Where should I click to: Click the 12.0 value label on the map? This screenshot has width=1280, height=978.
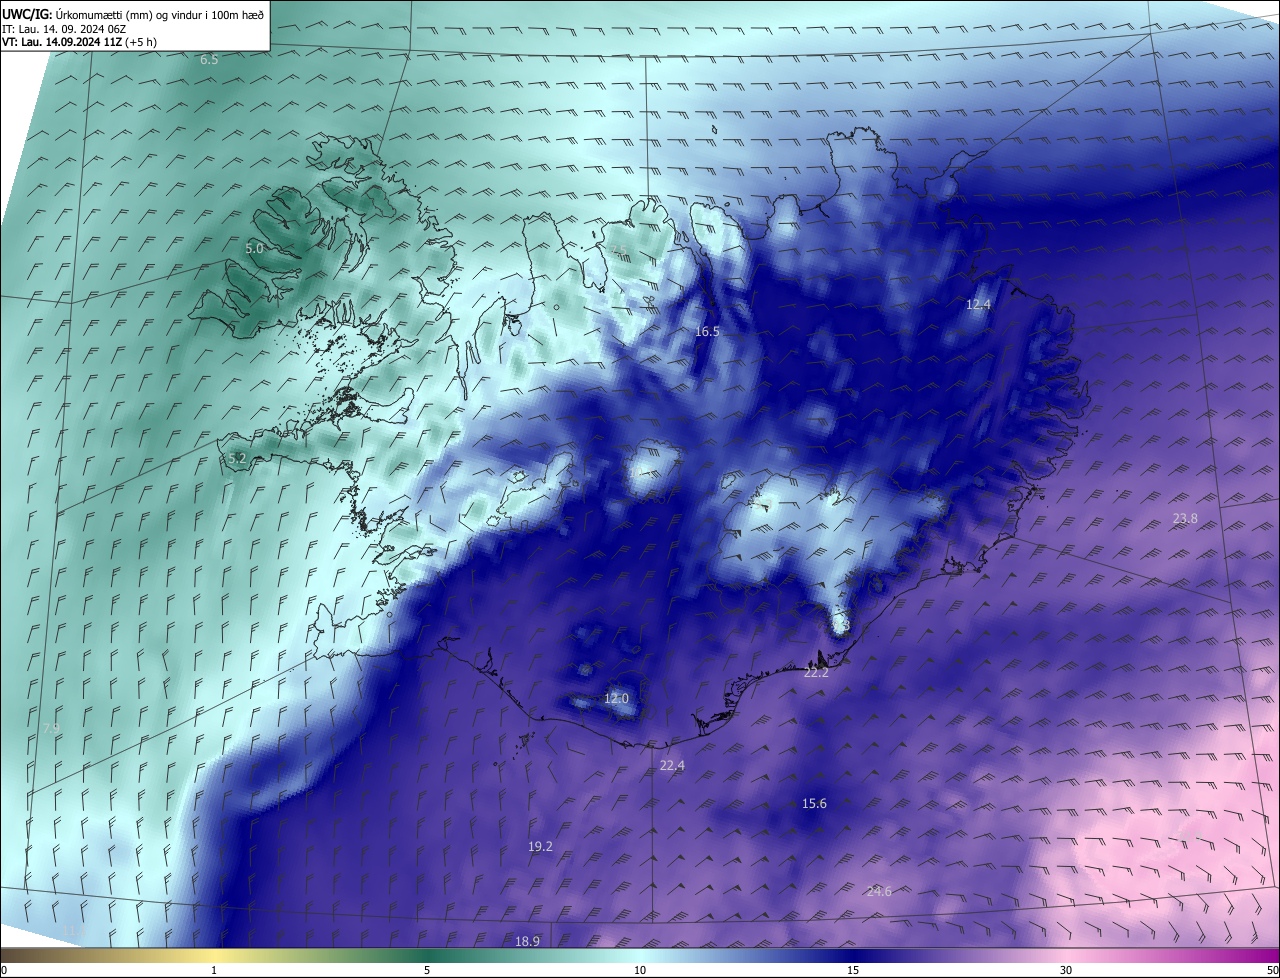[617, 698]
